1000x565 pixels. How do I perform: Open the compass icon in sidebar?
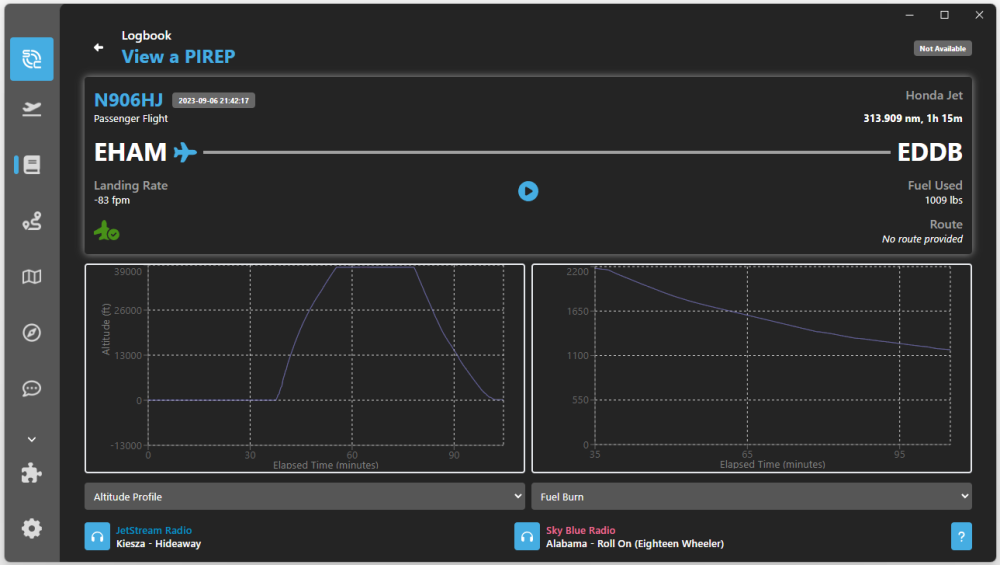(32, 333)
